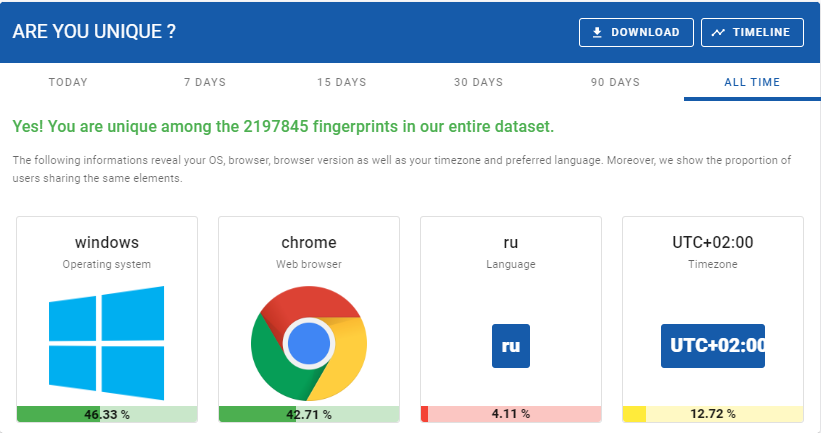Switch to the 30 Days tab
Image resolution: width=821 pixels, height=433 pixels.
pyautogui.click(x=478, y=82)
